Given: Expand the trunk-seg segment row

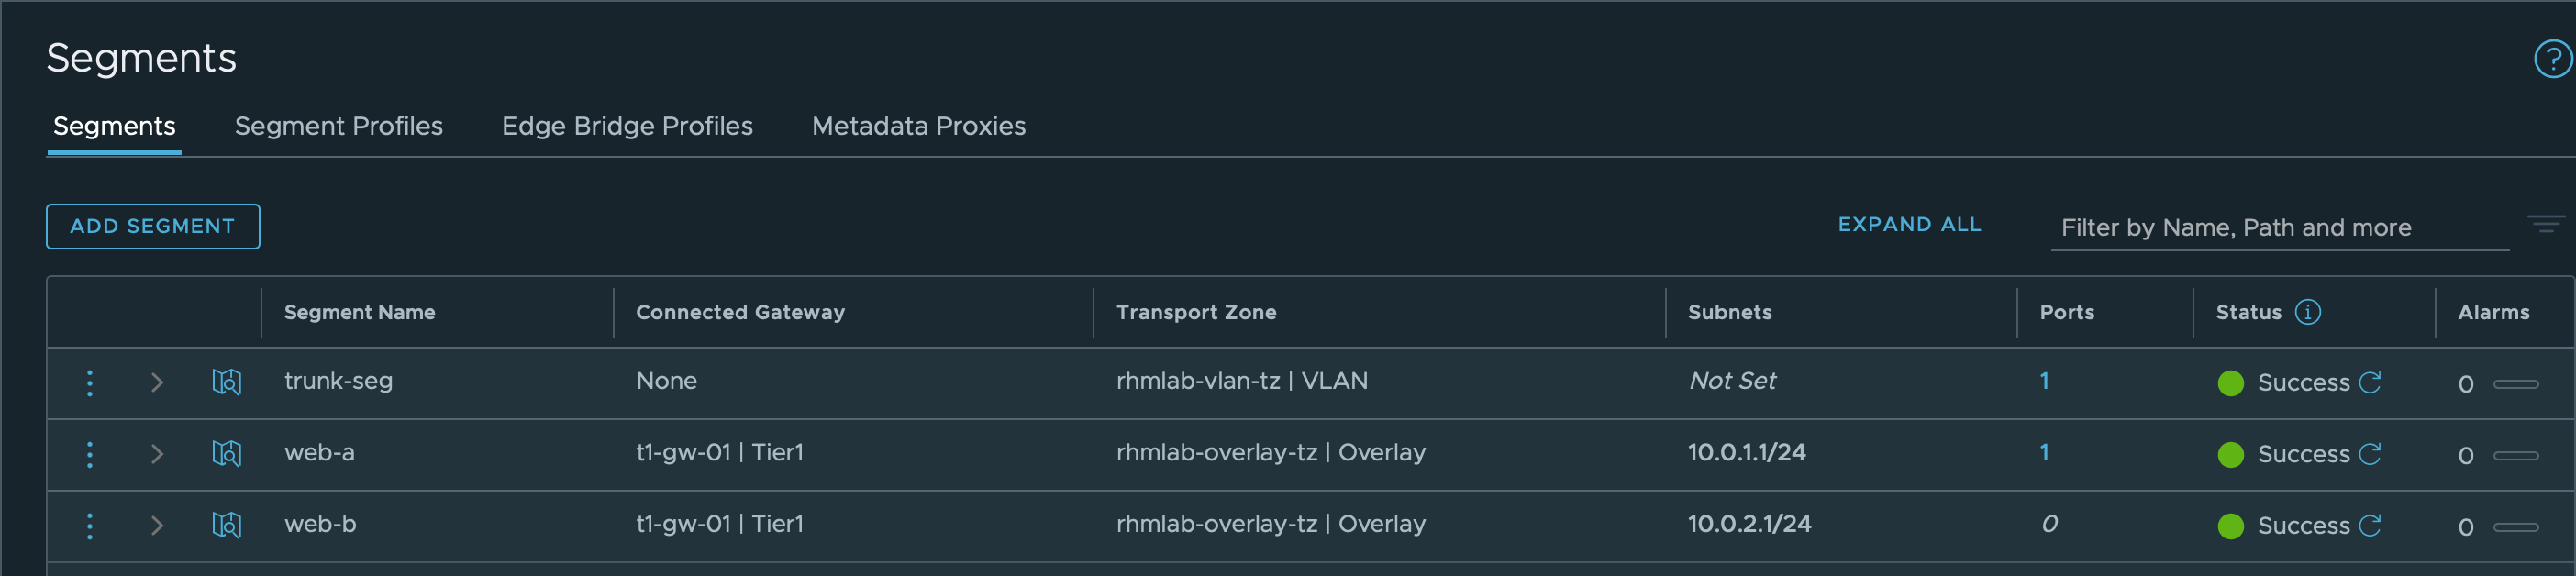Looking at the screenshot, I should (157, 383).
